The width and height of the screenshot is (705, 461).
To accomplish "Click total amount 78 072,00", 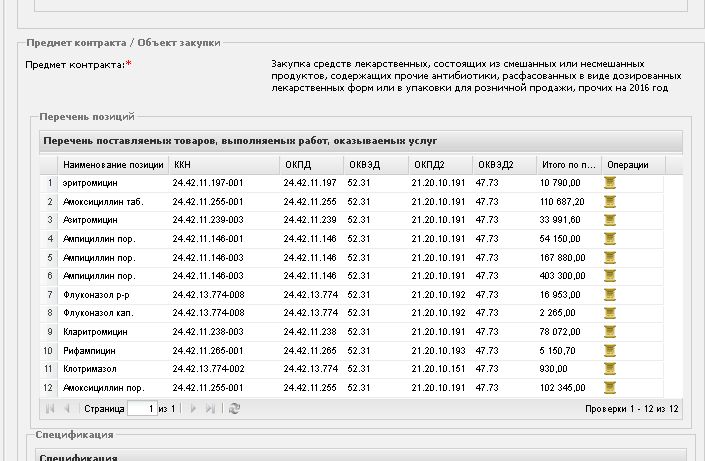I will tap(560, 332).
